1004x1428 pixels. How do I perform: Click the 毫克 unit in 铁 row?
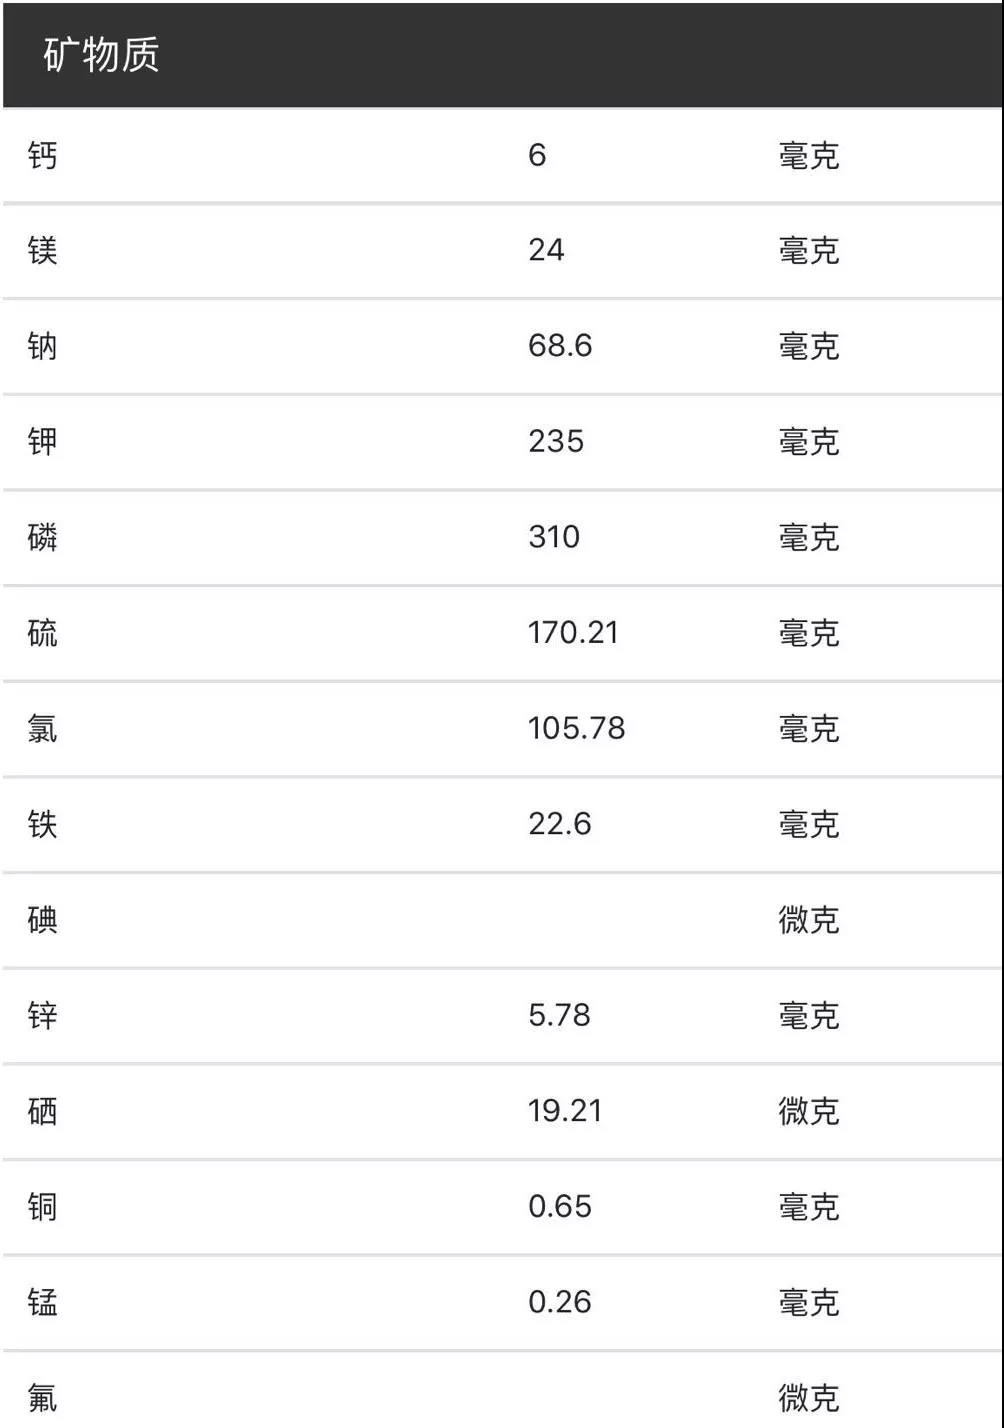(808, 824)
